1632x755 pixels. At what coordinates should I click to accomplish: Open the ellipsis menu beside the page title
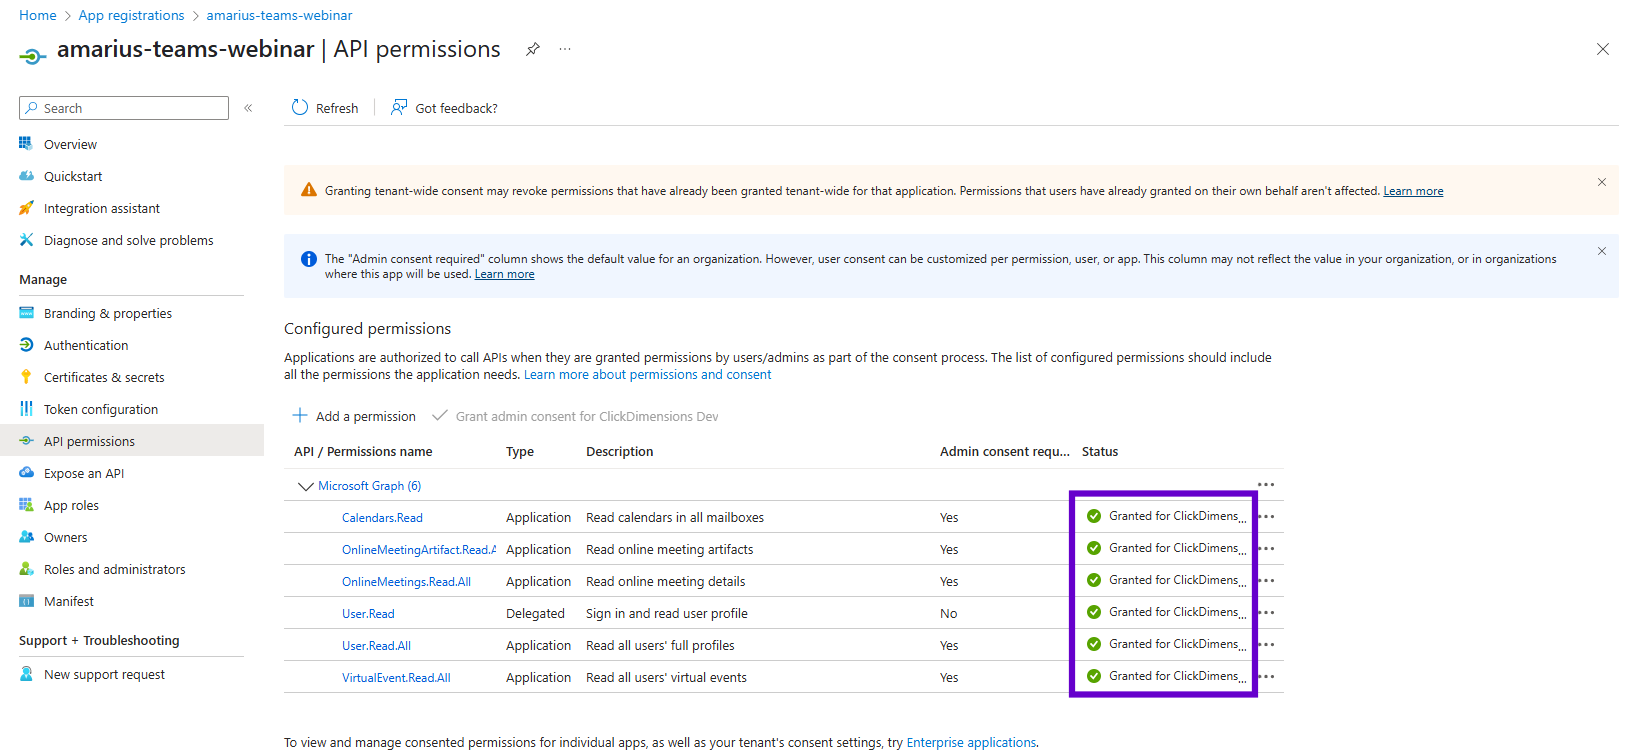click(x=565, y=49)
